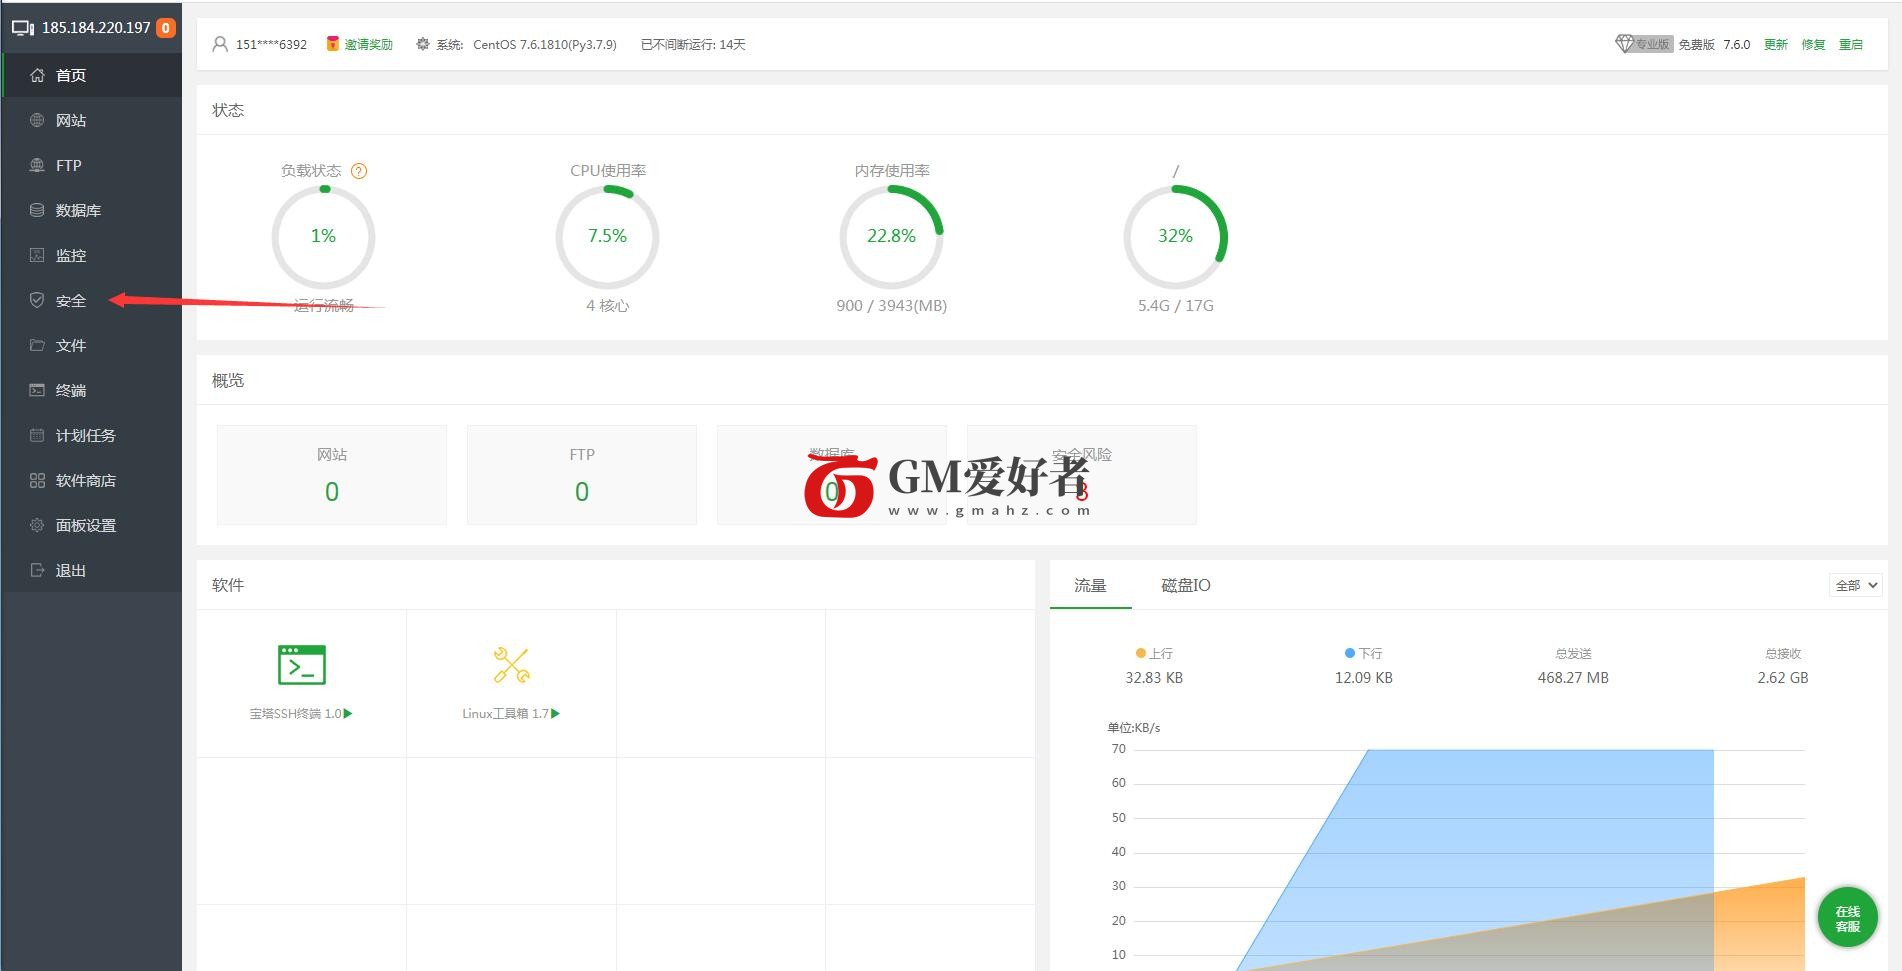Click the 网站 globe icon
The height and width of the screenshot is (971, 1902).
37,120
